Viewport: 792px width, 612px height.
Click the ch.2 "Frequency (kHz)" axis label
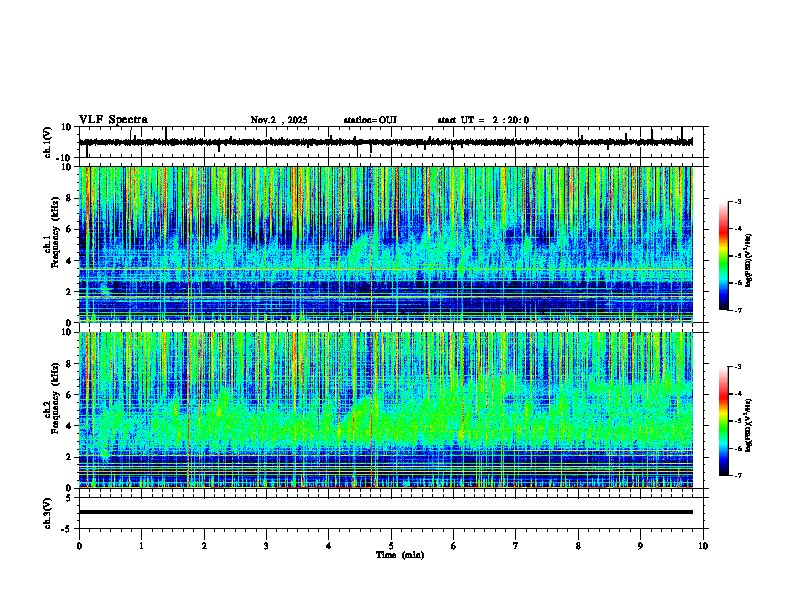55,398
